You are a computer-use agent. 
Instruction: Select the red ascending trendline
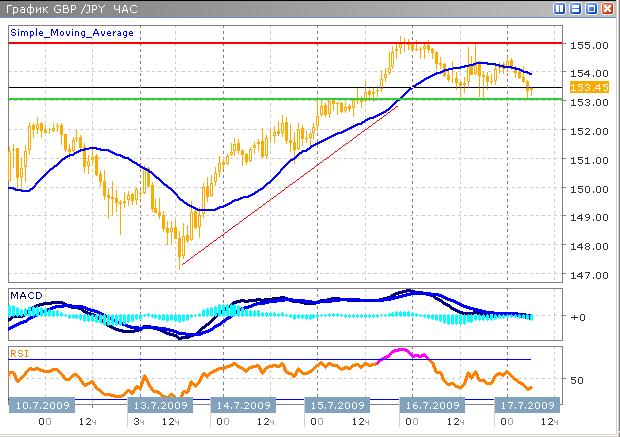(290, 186)
